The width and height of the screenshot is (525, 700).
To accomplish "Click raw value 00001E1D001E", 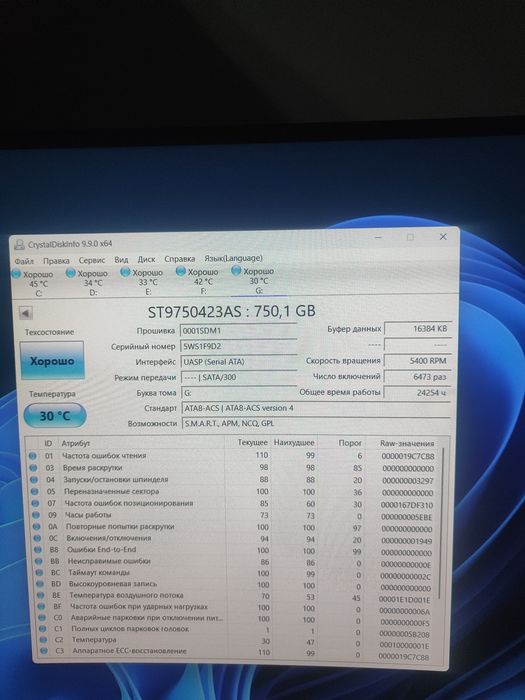I will pos(404,600).
